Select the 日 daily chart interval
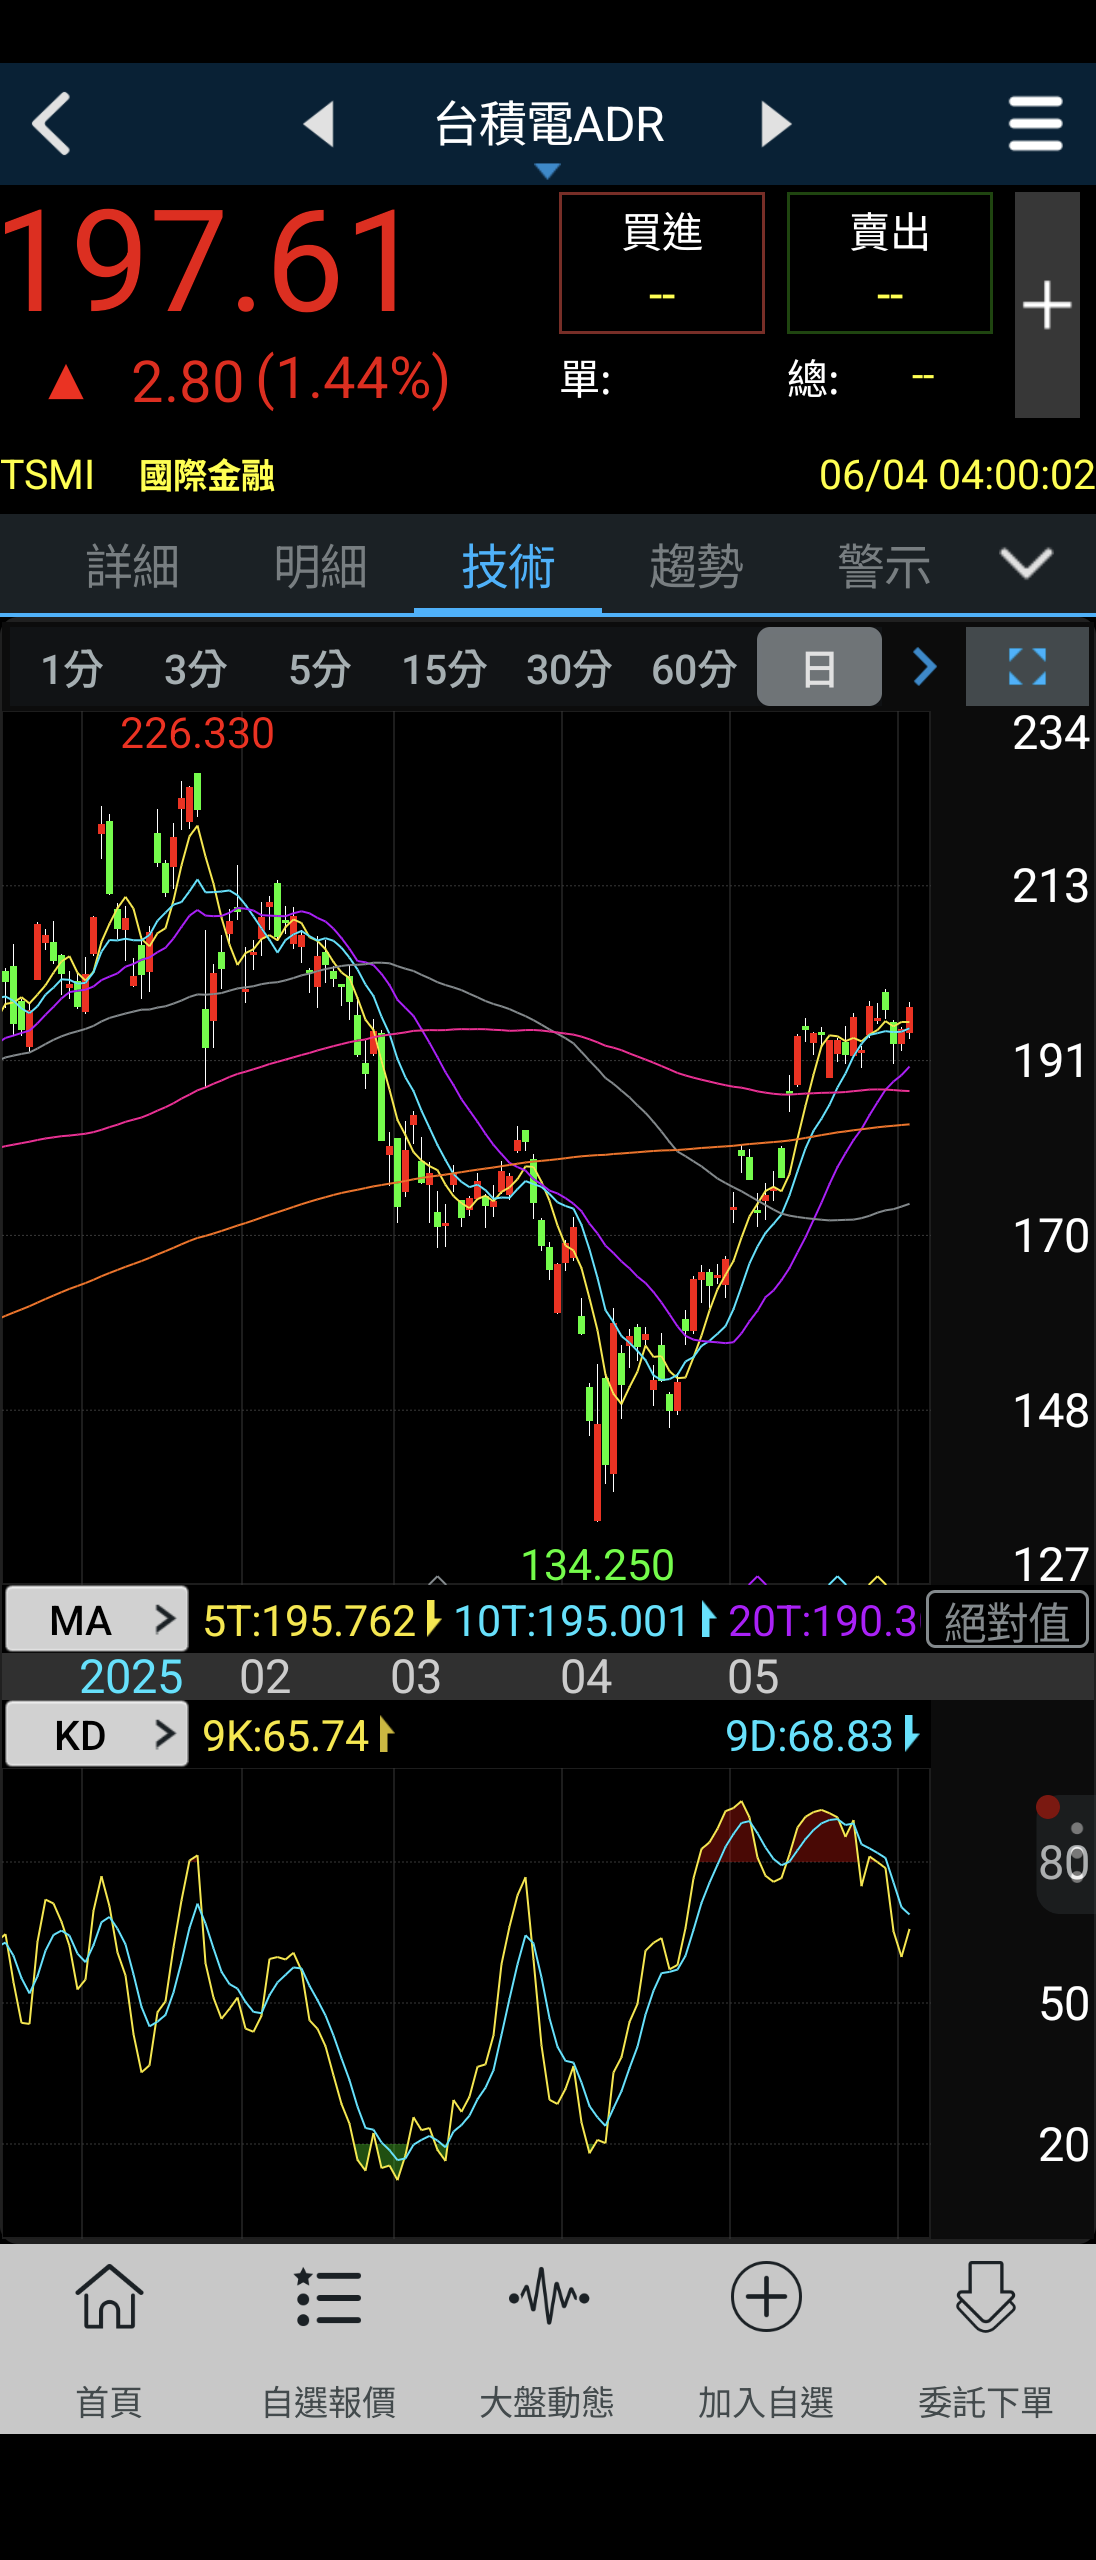 click(x=819, y=668)
